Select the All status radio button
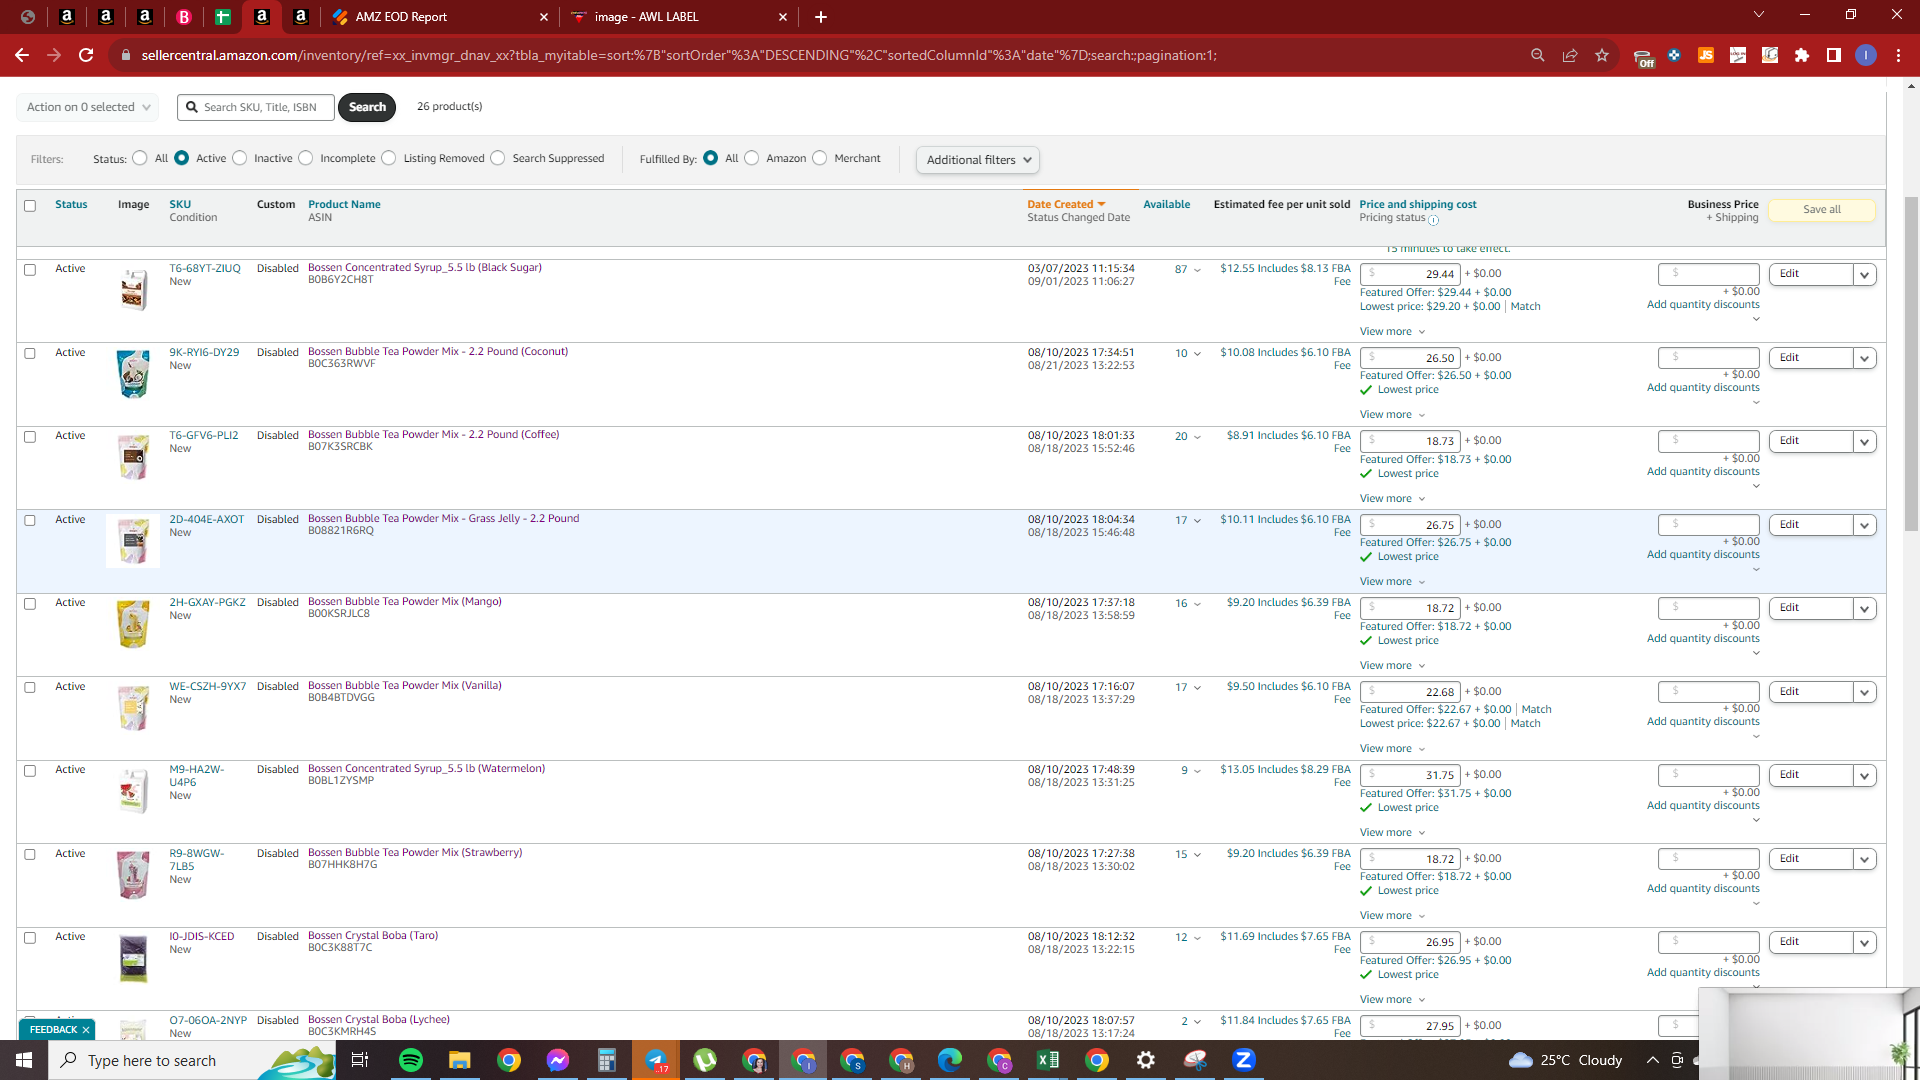Viewport: 1920px width, 1080px height. click(140, 158)
